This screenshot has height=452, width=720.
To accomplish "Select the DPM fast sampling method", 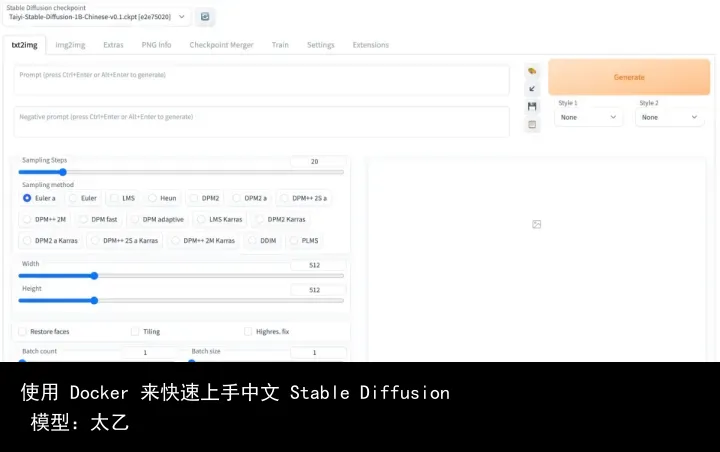I will pos(99,219).
